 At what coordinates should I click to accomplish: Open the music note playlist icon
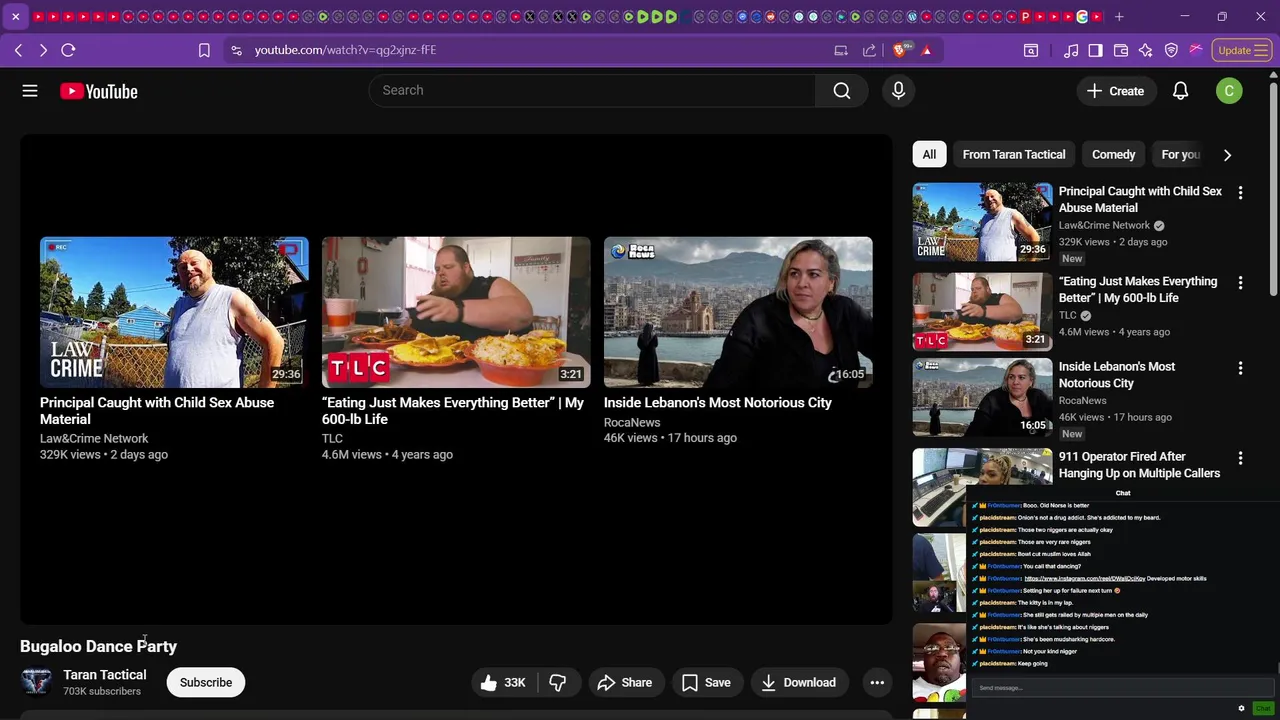pyautogui.click(x=1071, y=50)
